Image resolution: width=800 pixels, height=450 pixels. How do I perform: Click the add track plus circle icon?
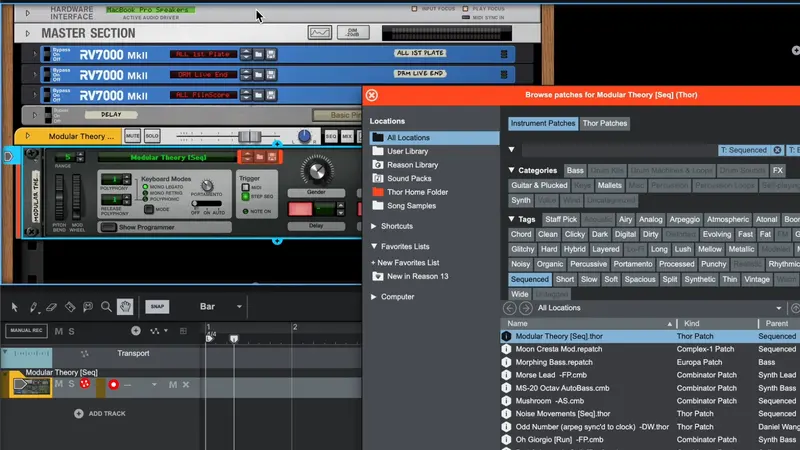[x=79, y=413]
